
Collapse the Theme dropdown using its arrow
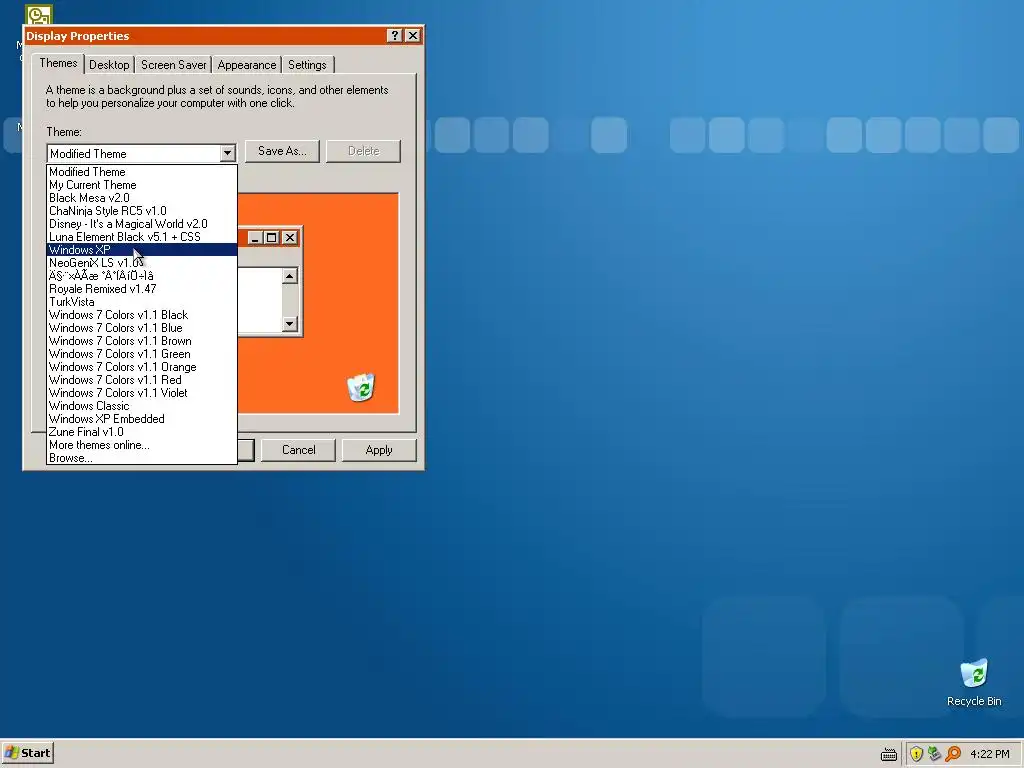pos(227,153)
